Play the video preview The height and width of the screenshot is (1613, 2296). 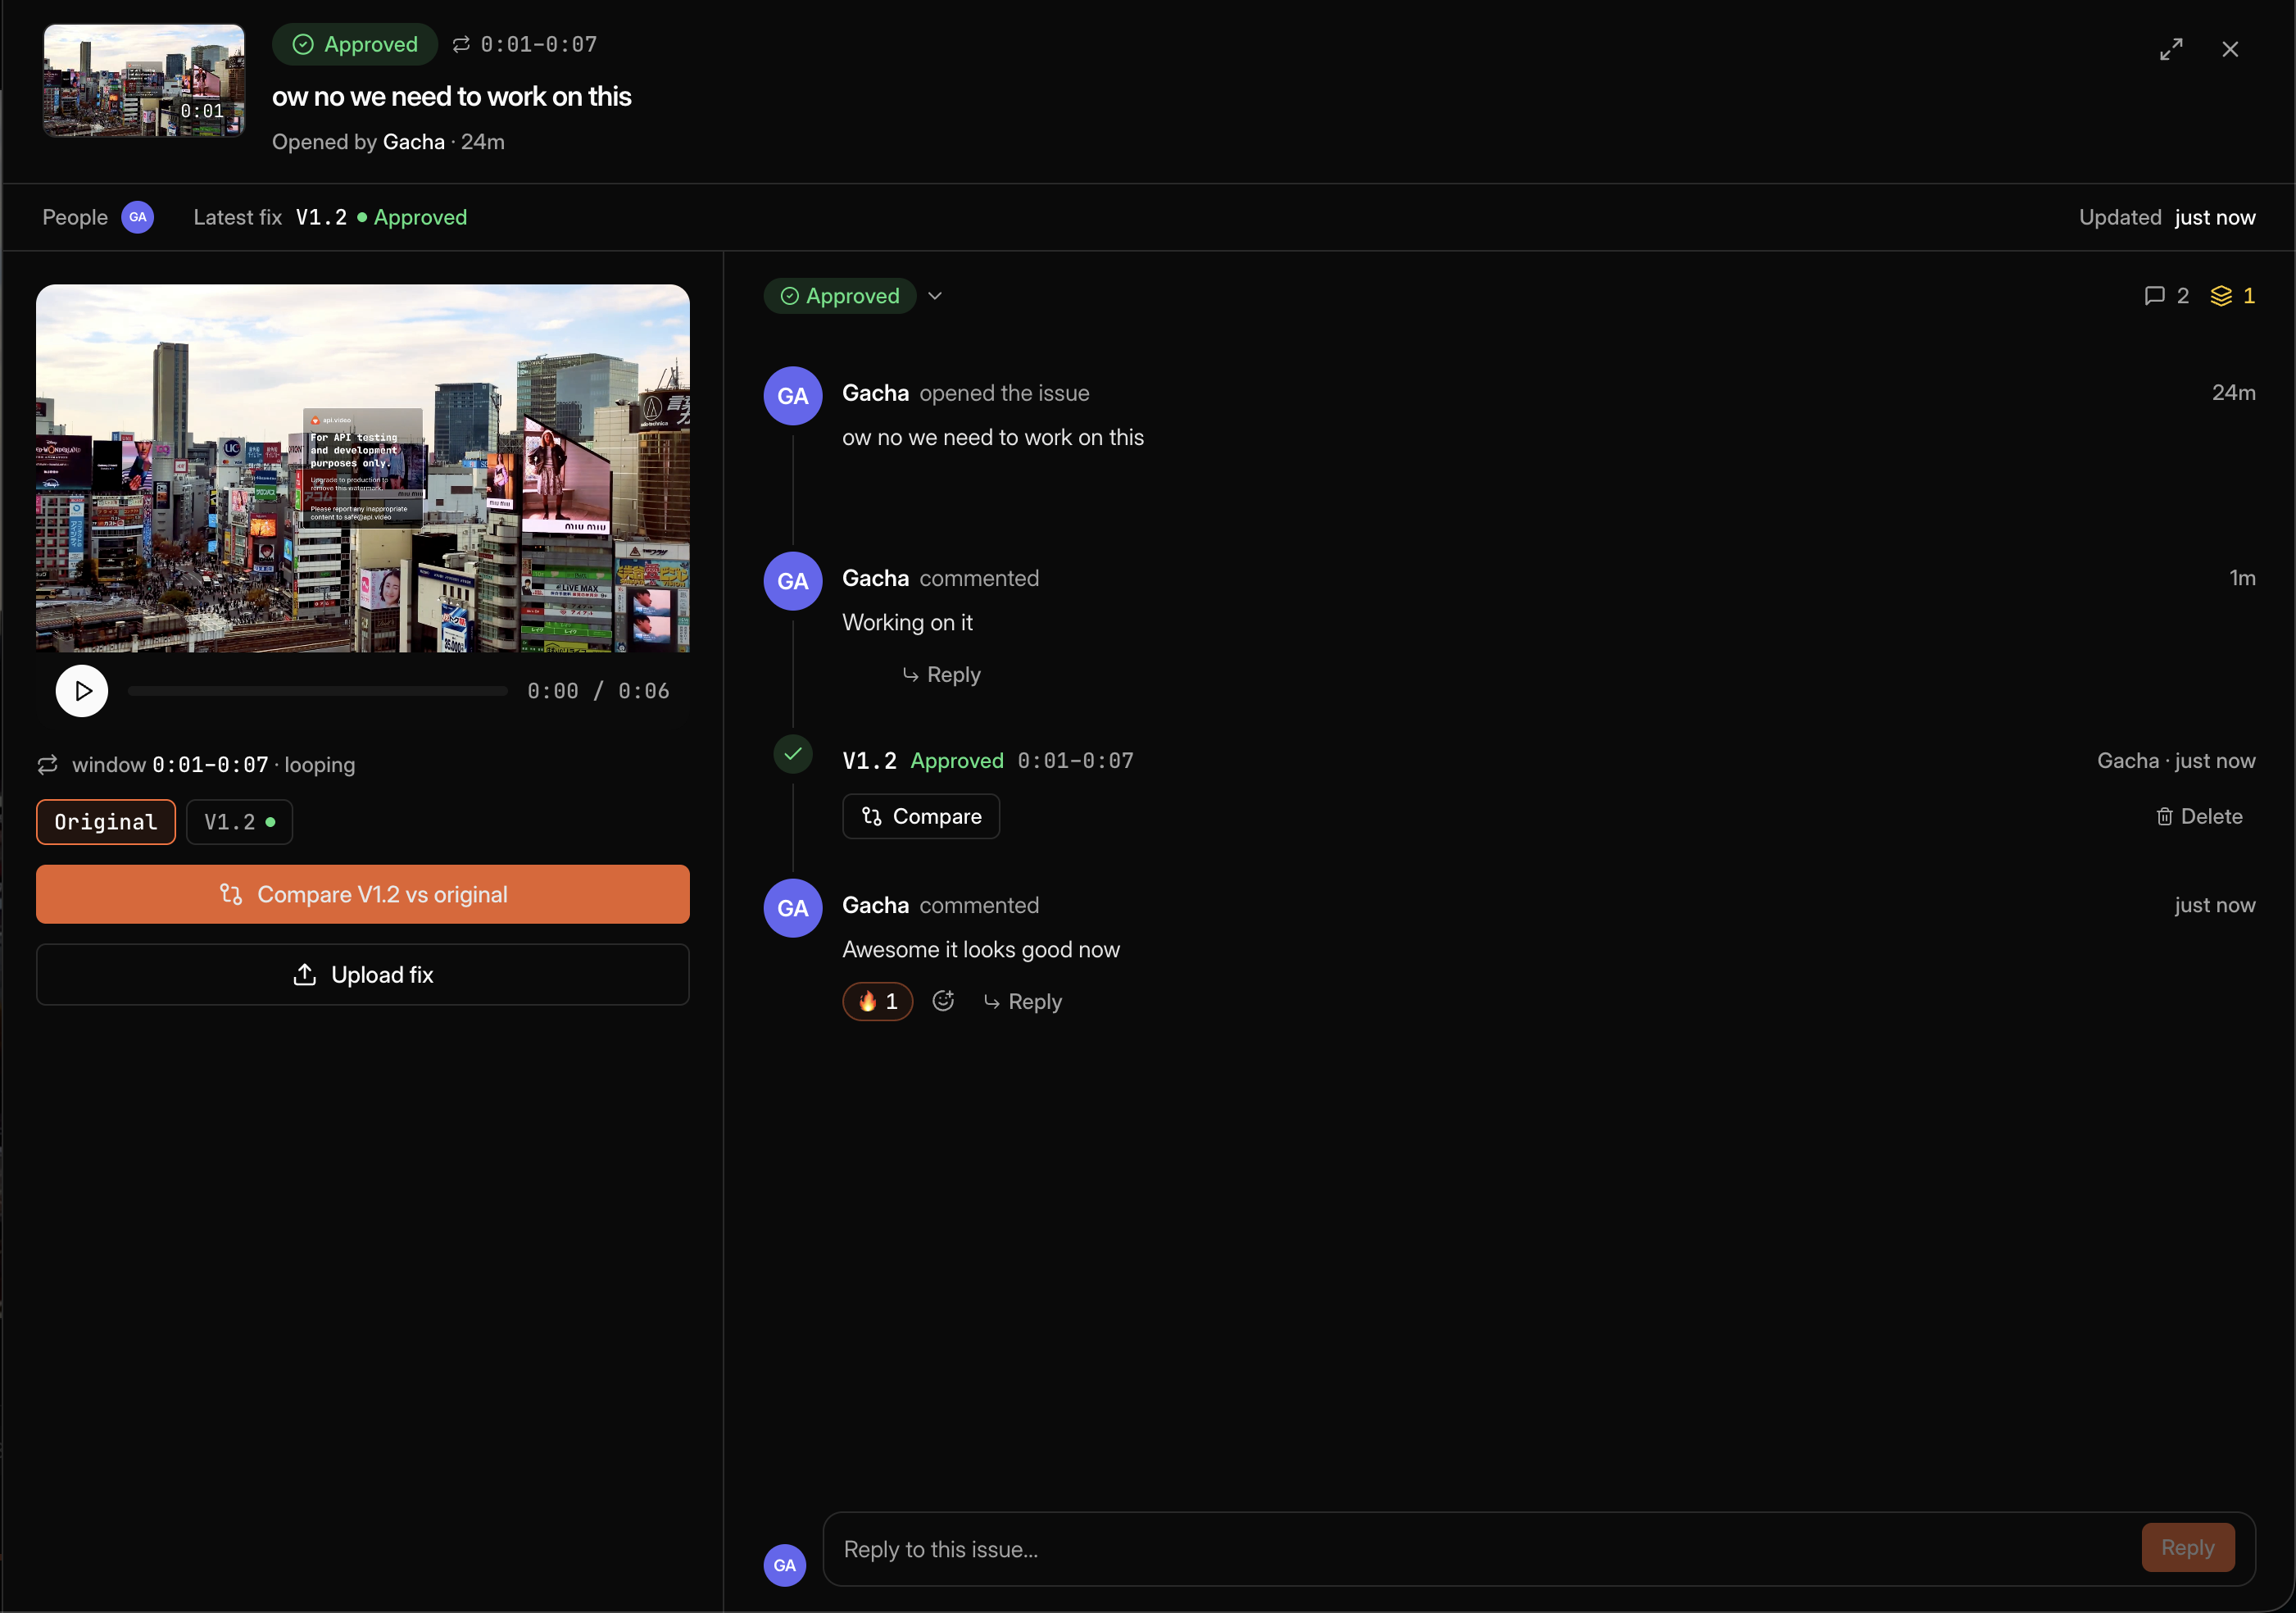coord(82,691)
